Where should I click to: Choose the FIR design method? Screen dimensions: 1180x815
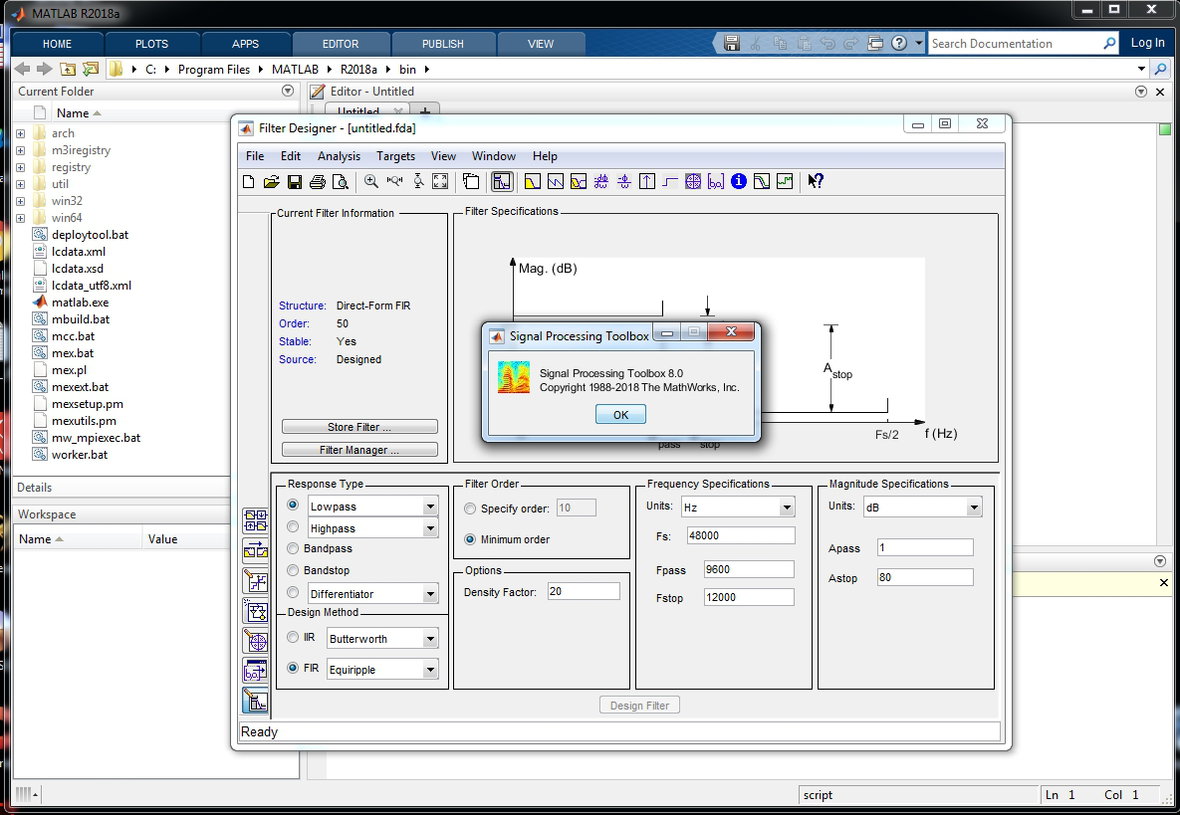coord(293,668)
